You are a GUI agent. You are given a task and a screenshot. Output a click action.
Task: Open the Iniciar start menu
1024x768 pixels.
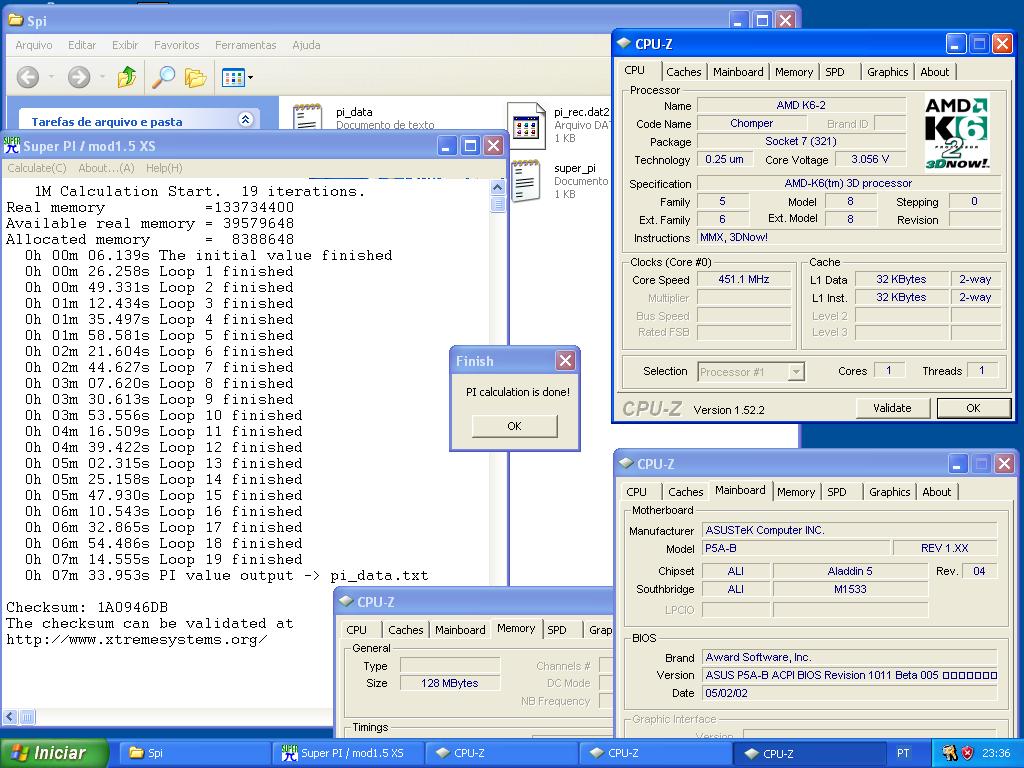[x=54, y=753]
